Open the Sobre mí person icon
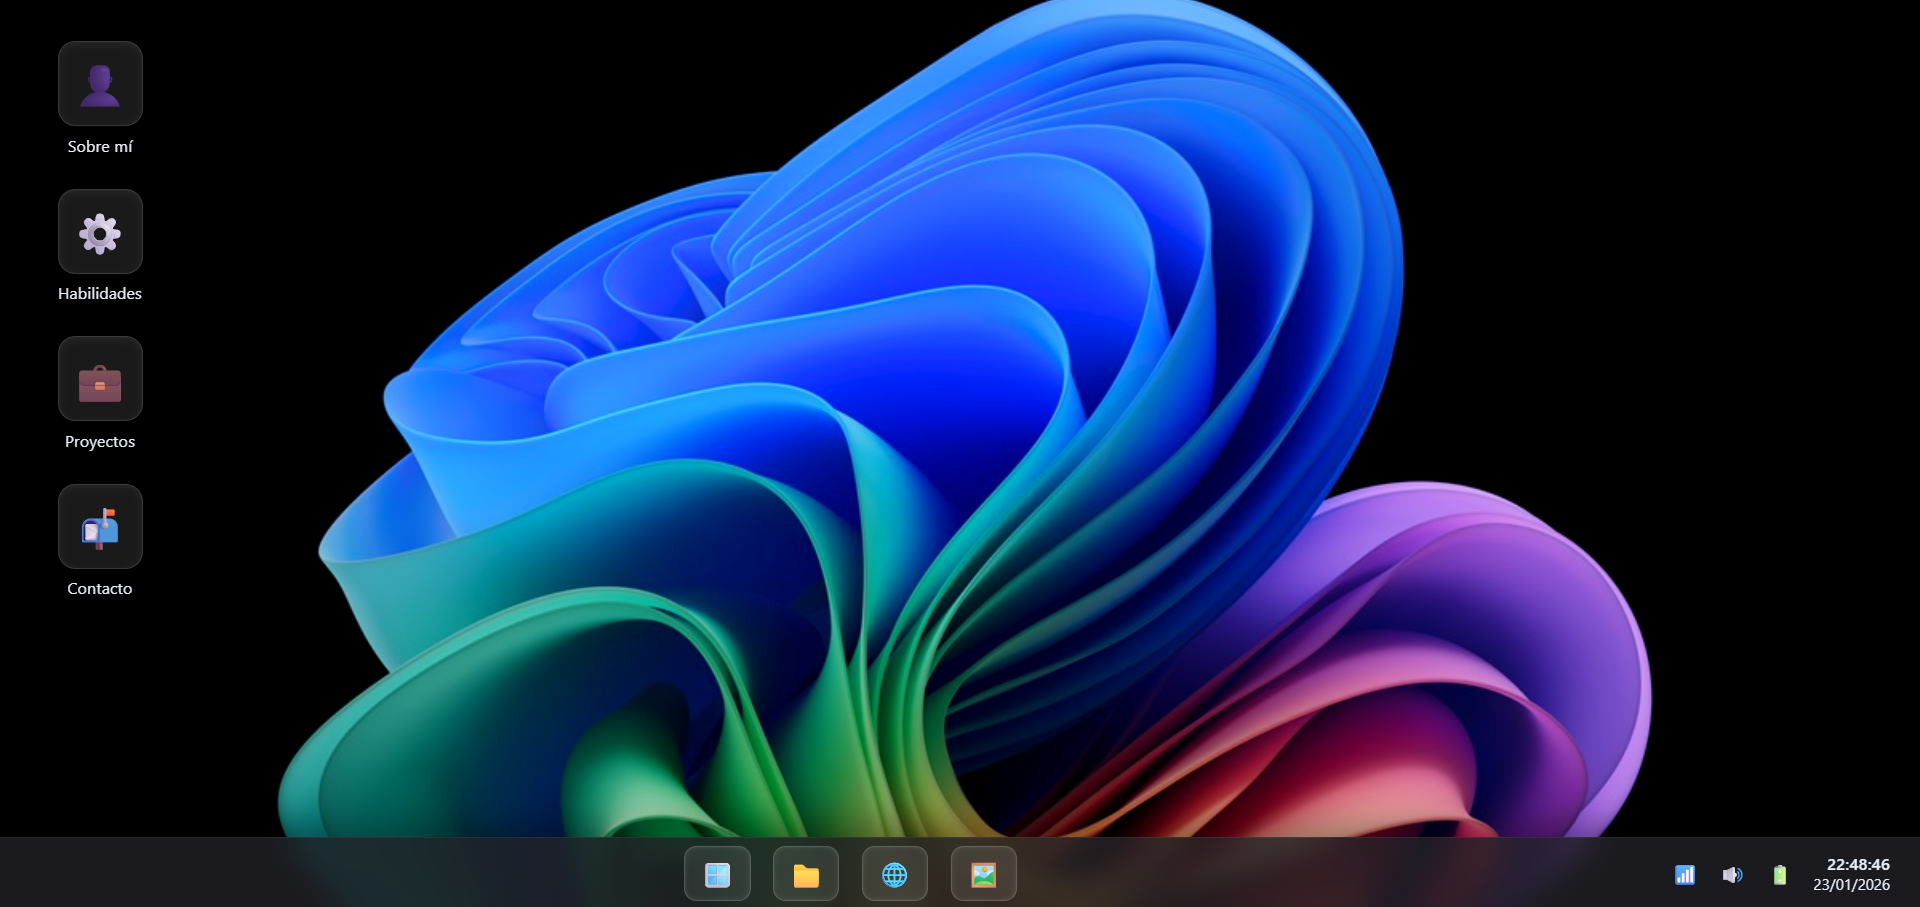This screenshot has height=907, width=1920. pyautogui.click(x=100, y=84)
